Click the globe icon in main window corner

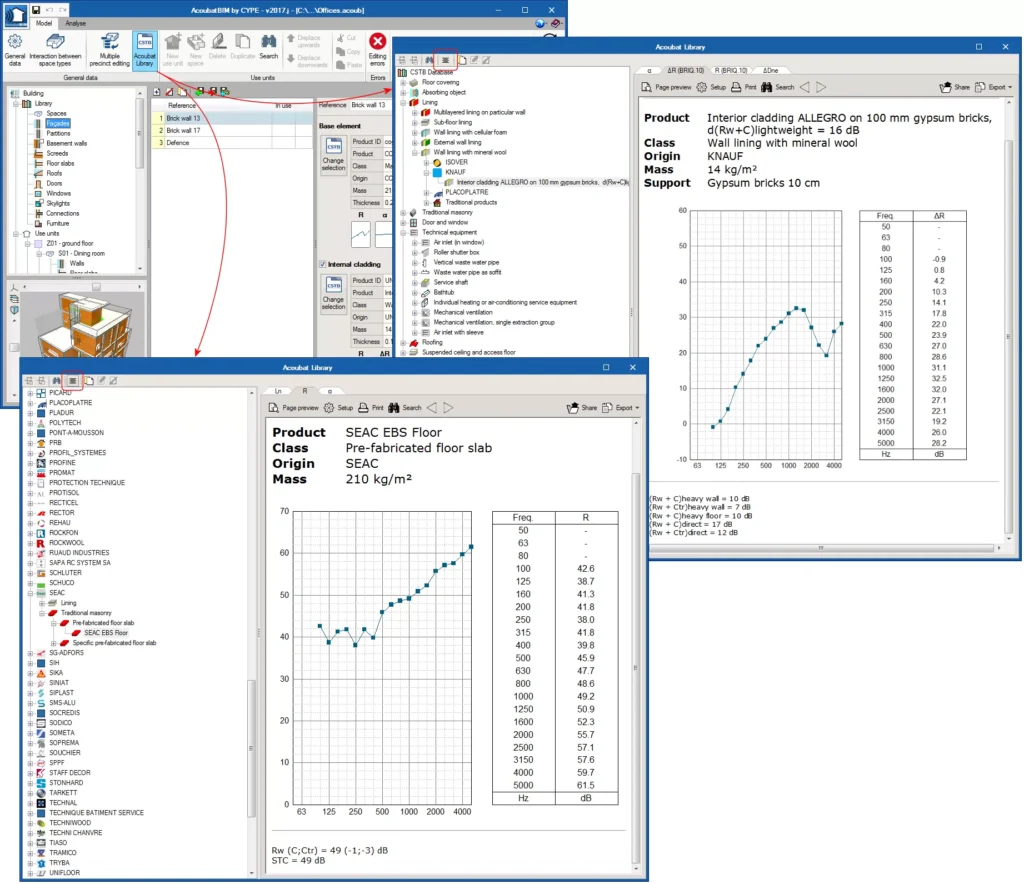(540, 23)
